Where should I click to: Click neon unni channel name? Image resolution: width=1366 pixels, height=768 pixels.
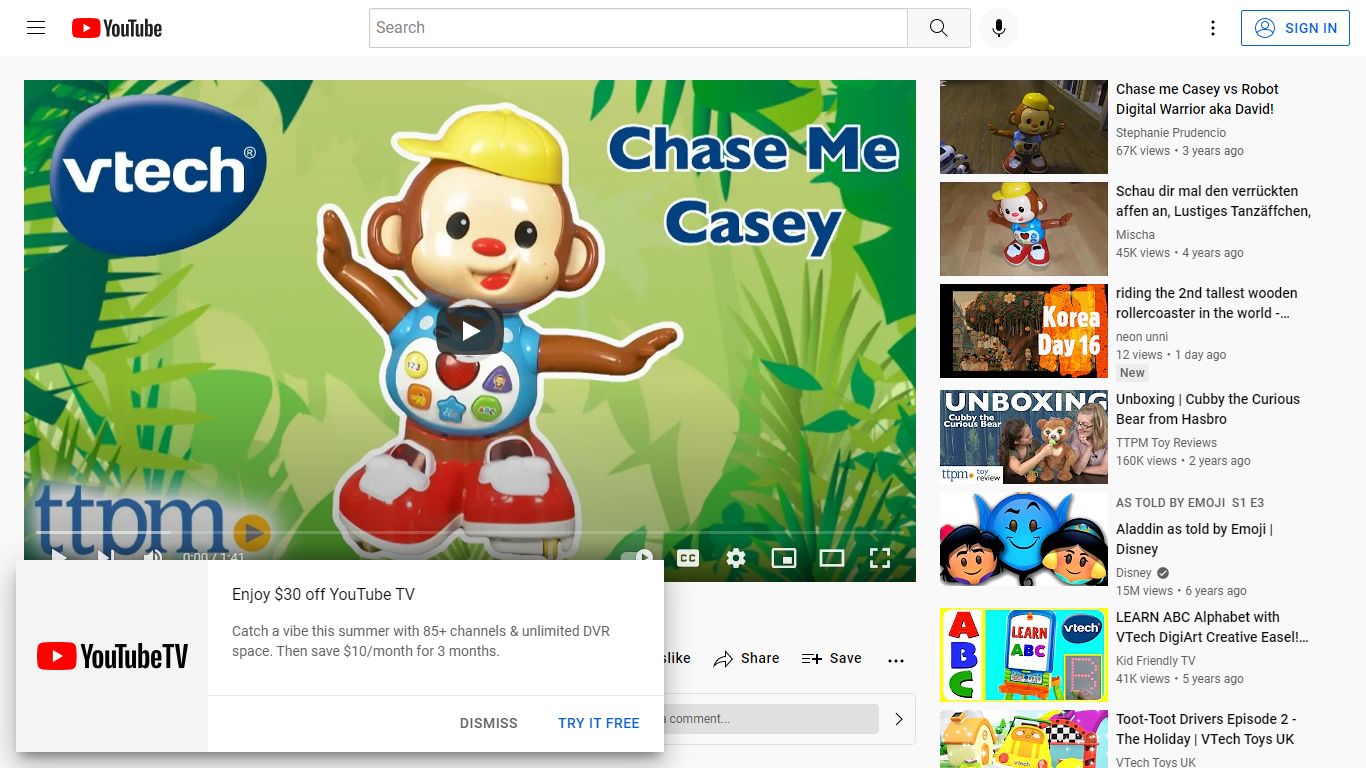pos(1142,336)
